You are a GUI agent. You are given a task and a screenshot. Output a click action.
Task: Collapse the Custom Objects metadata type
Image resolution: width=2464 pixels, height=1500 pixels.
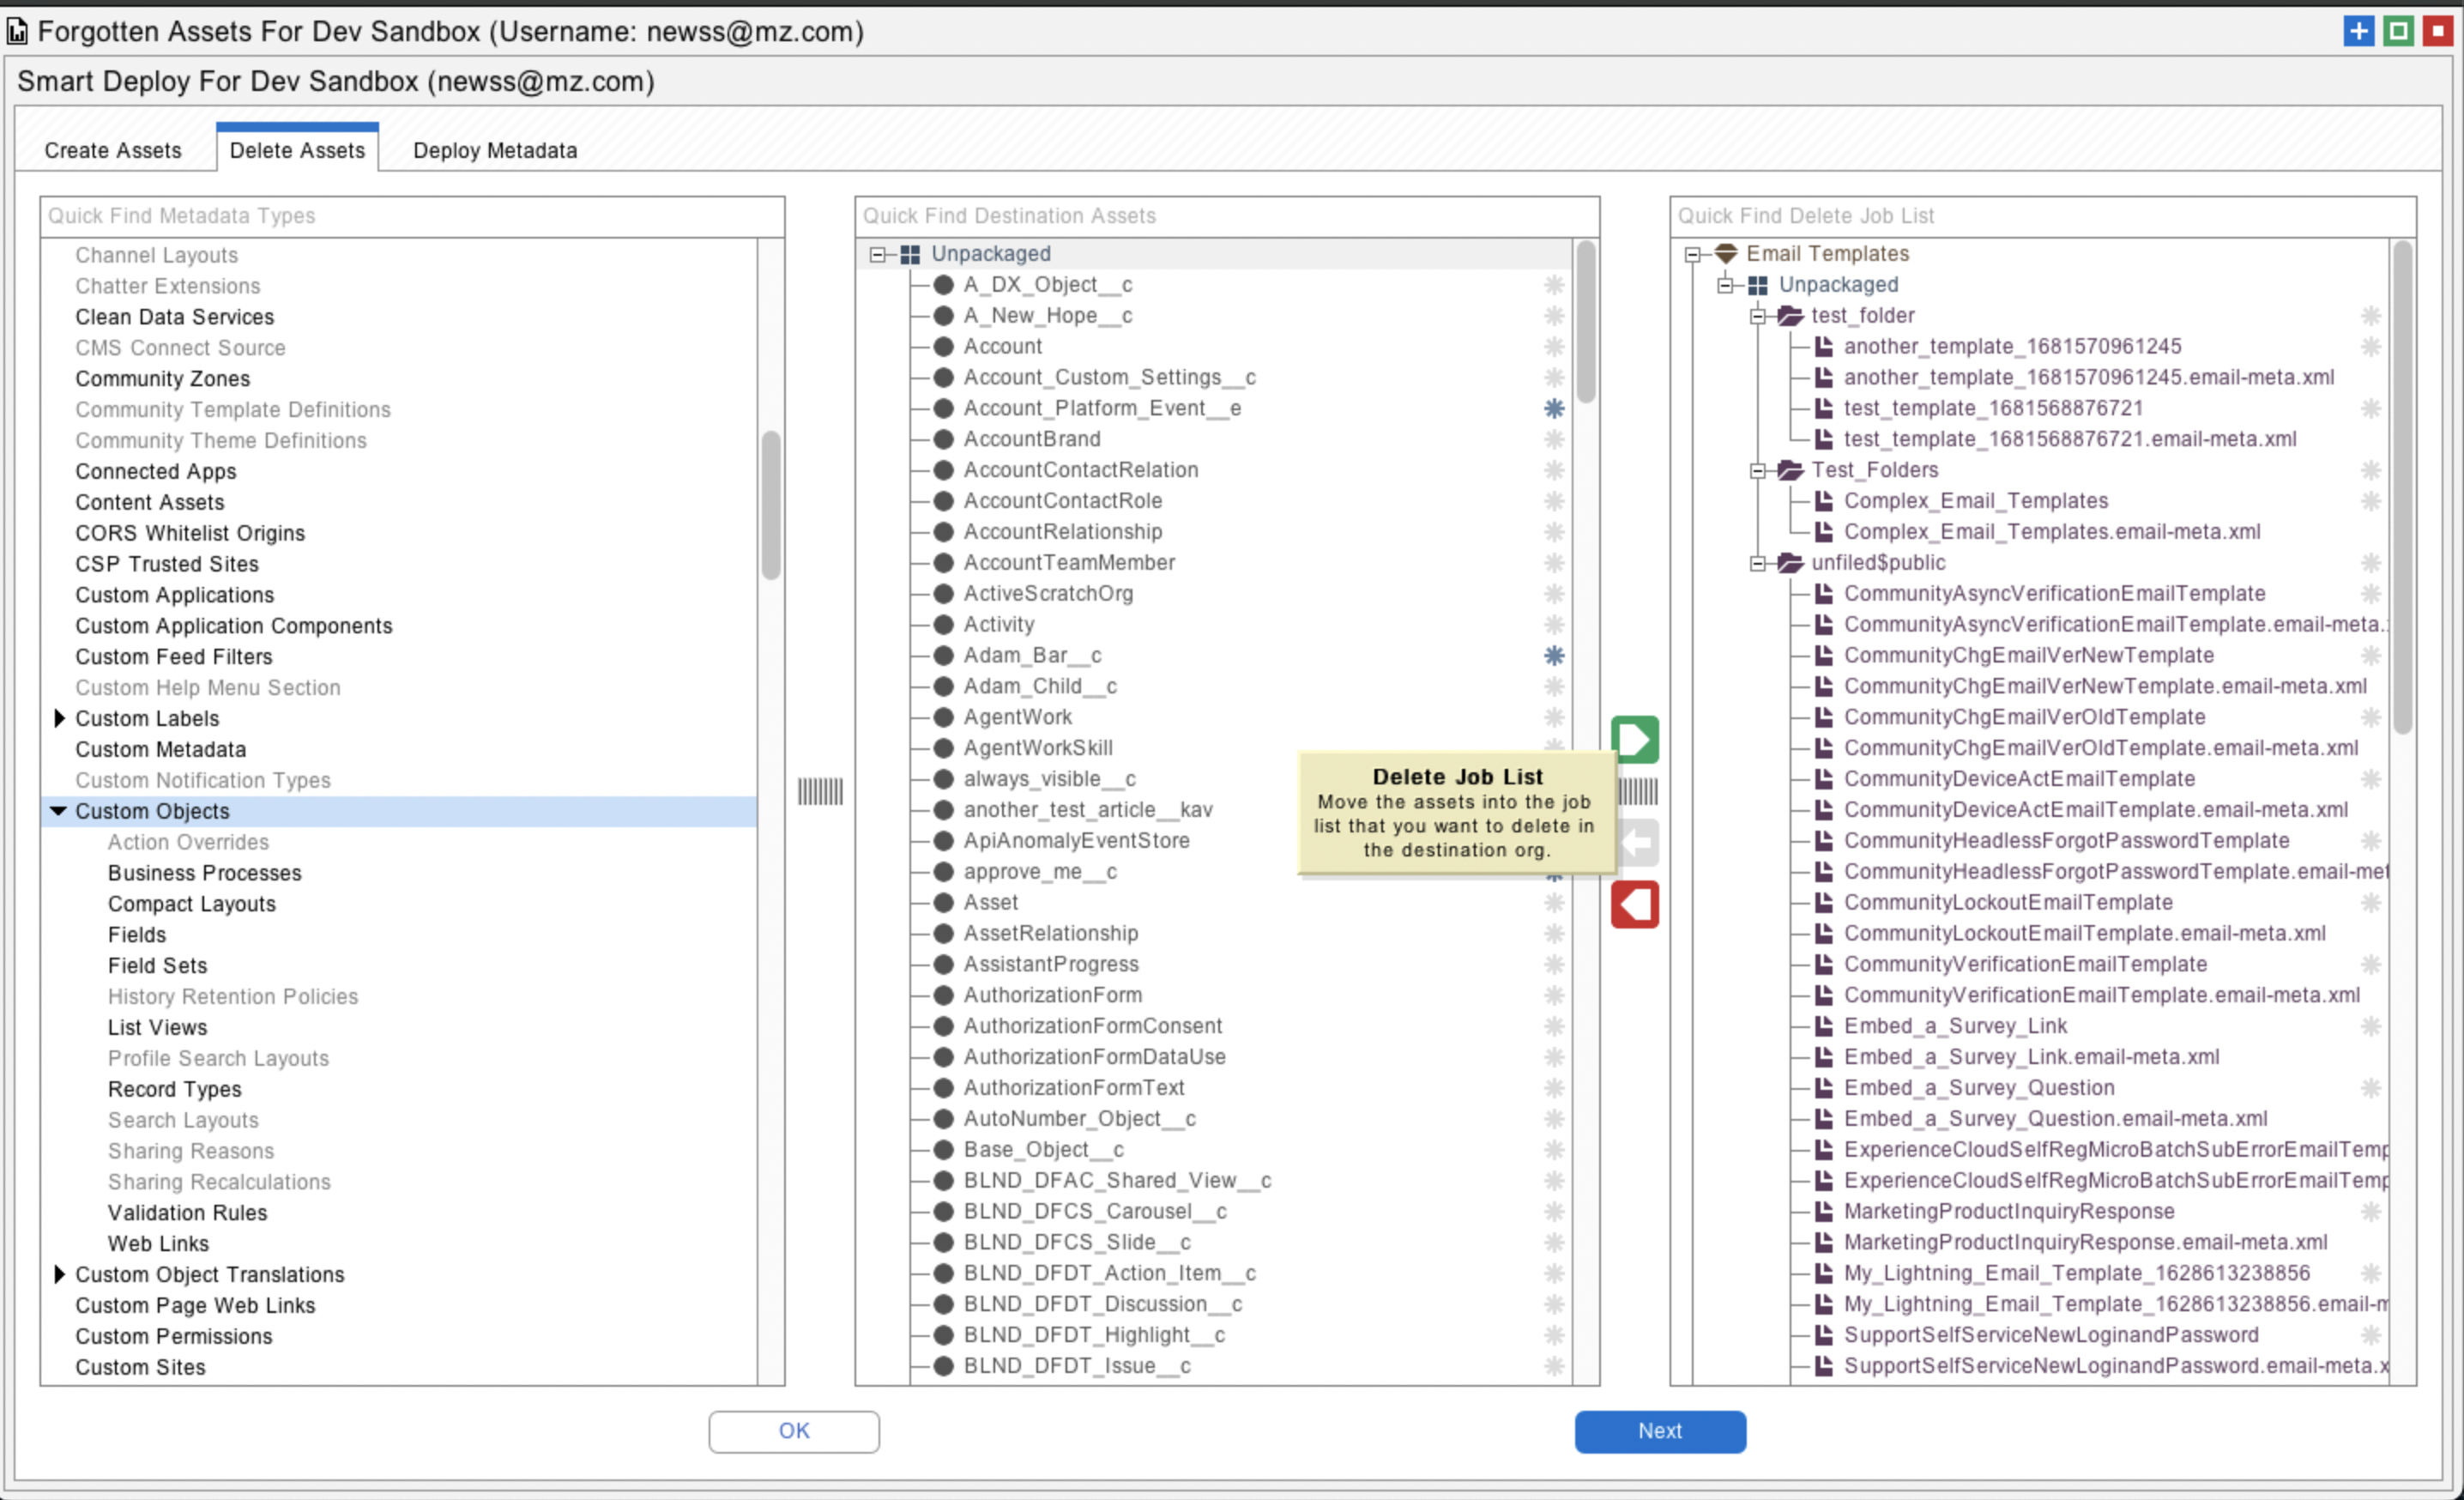(58, 811)
